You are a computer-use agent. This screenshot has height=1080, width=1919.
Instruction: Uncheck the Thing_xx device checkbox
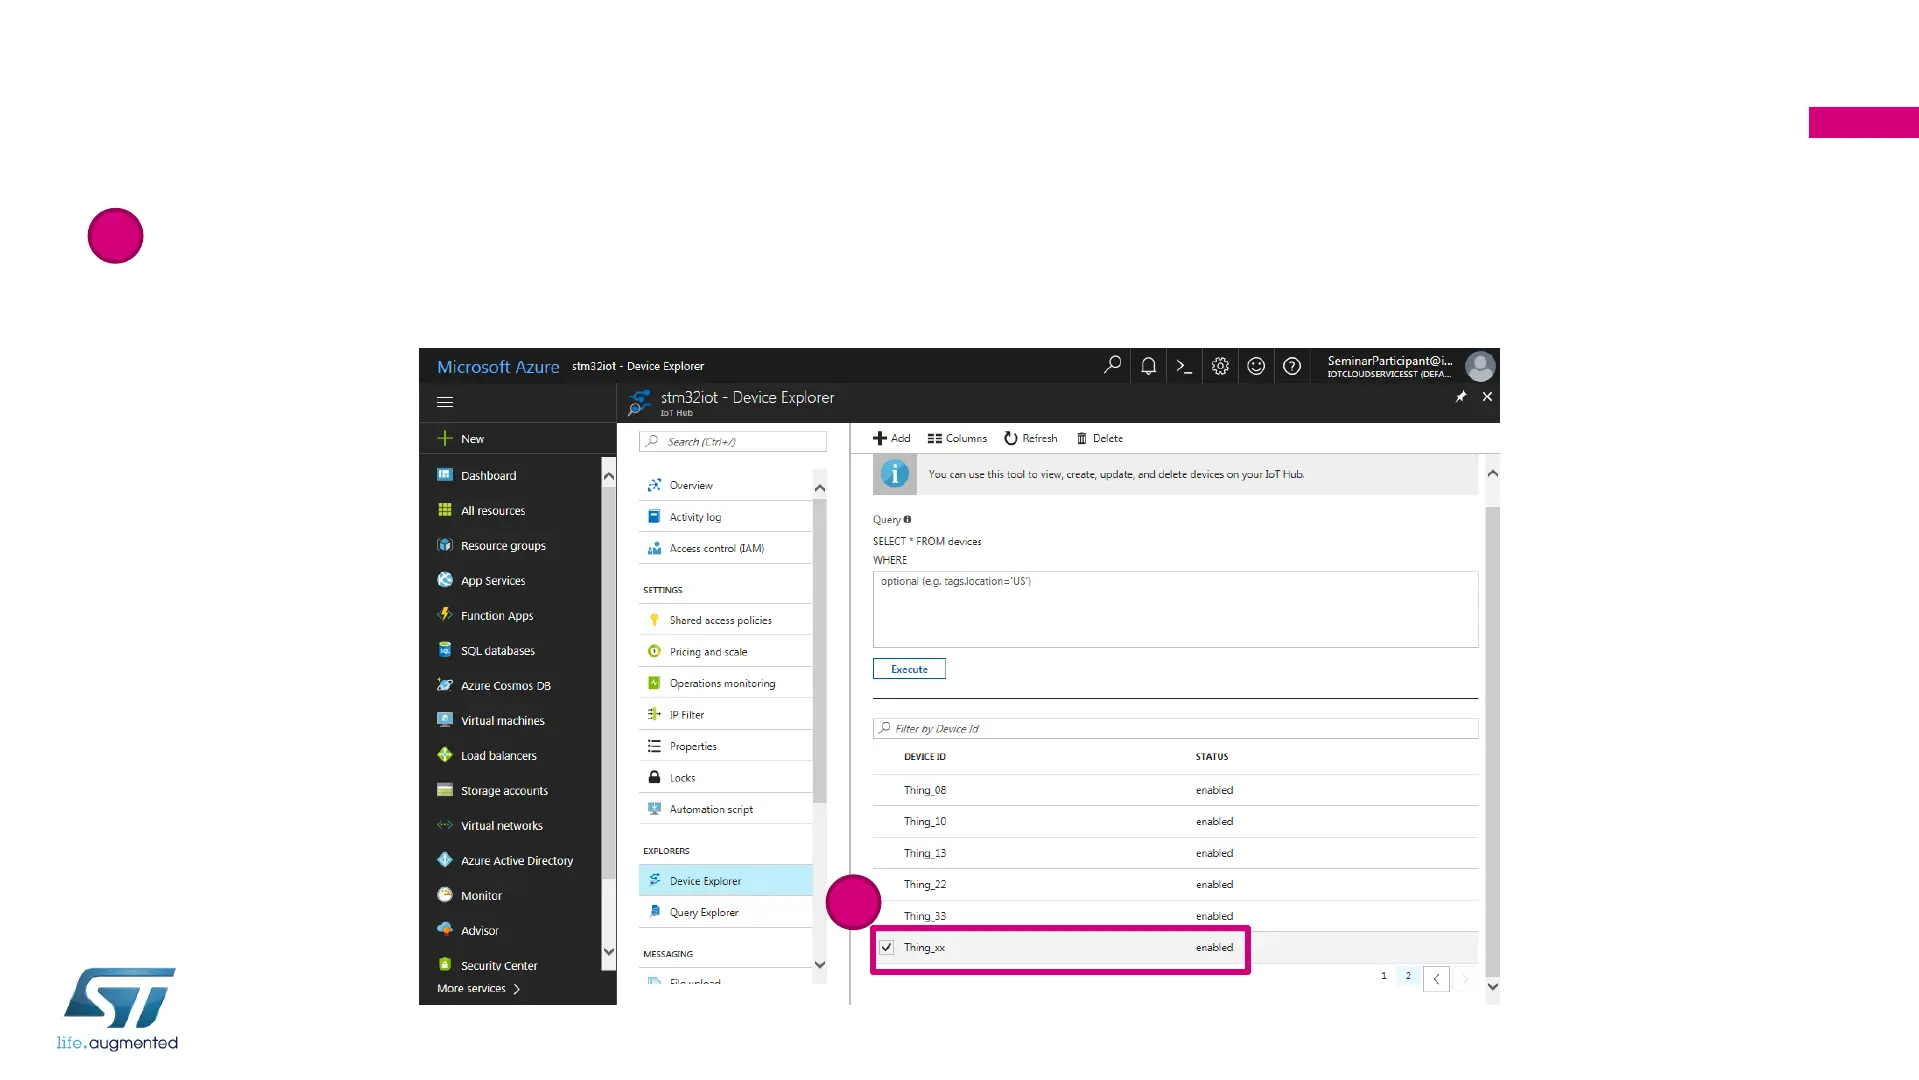[x=887, y=947]
